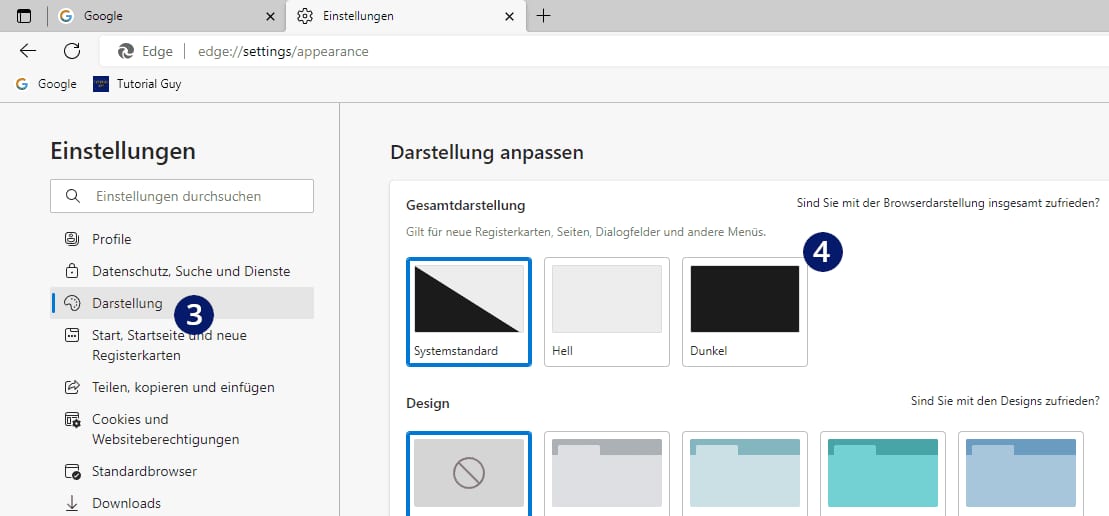
Task: Close the Einstellungen tab
Action: point(509,16)
